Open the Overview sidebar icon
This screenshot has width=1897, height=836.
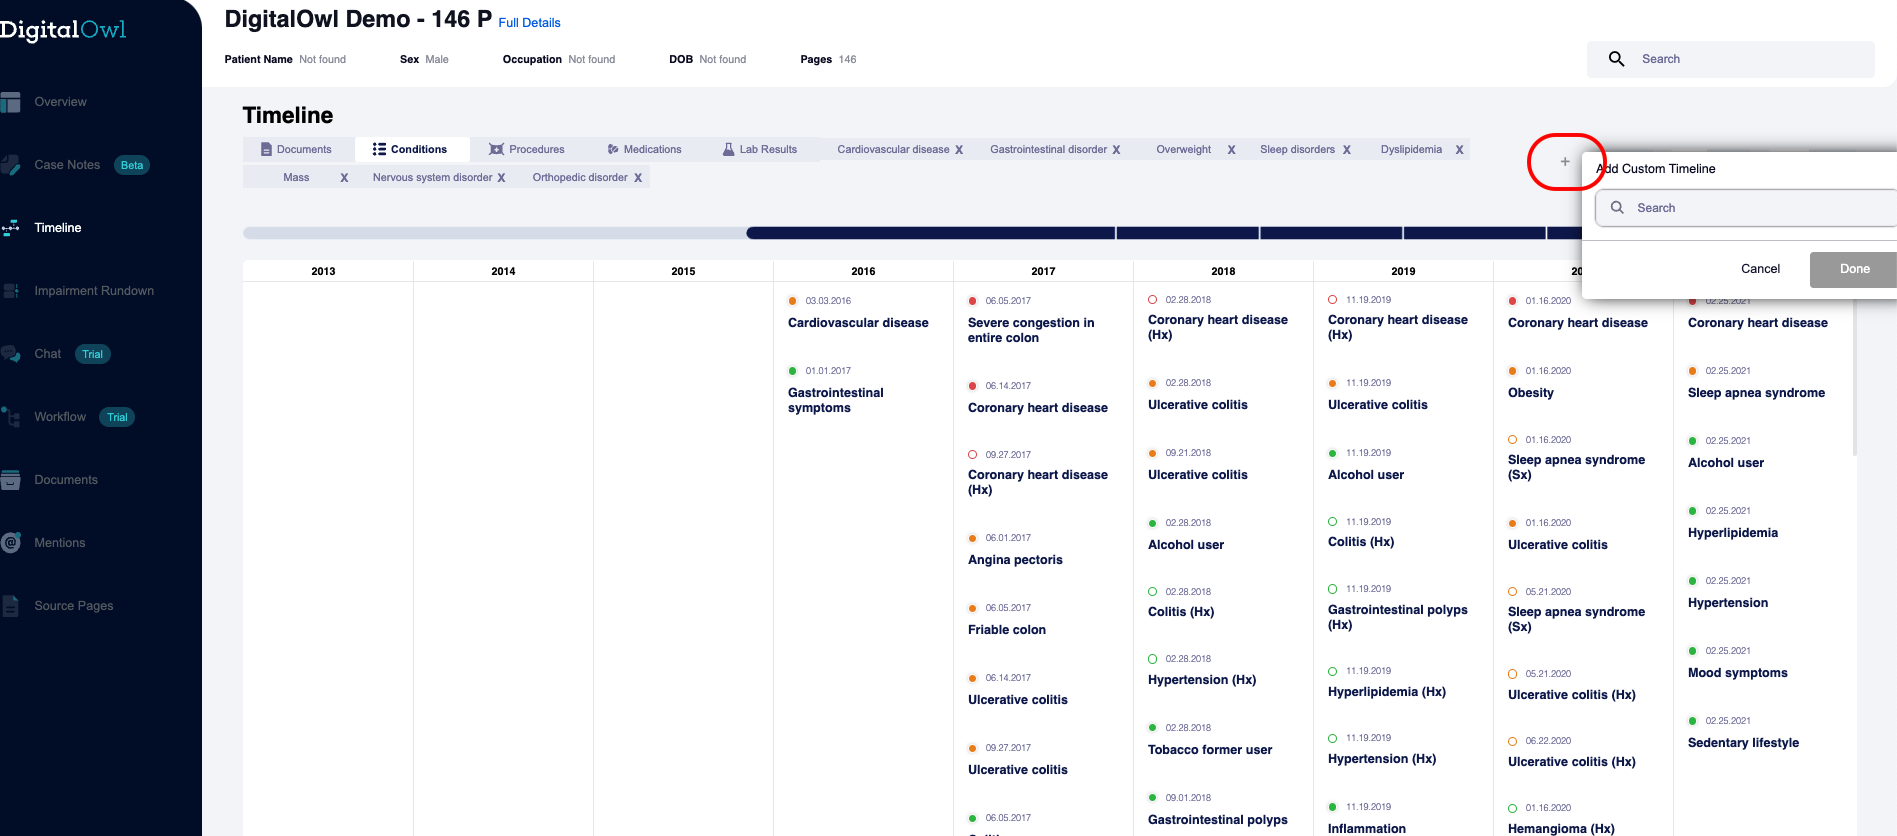click(x=10, y=102)
